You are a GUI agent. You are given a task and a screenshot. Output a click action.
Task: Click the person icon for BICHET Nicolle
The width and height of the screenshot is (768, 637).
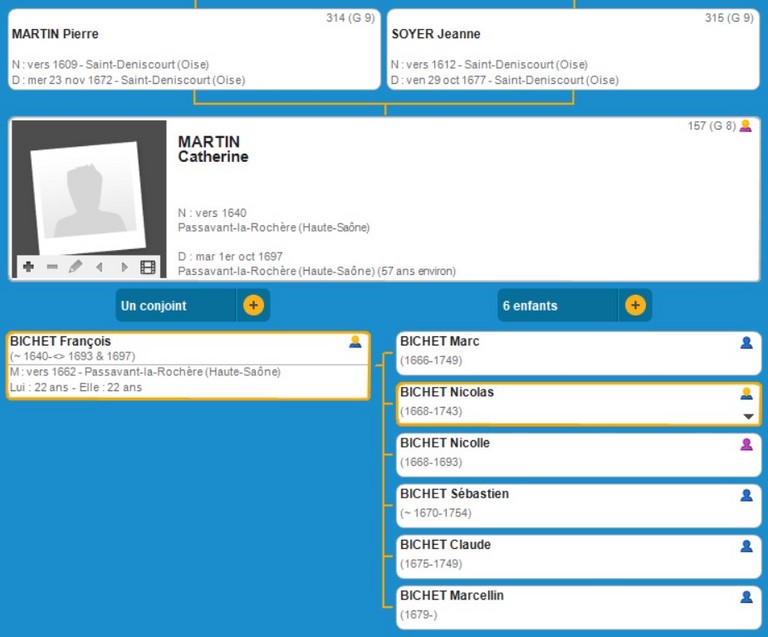click(x=746, y=444)
